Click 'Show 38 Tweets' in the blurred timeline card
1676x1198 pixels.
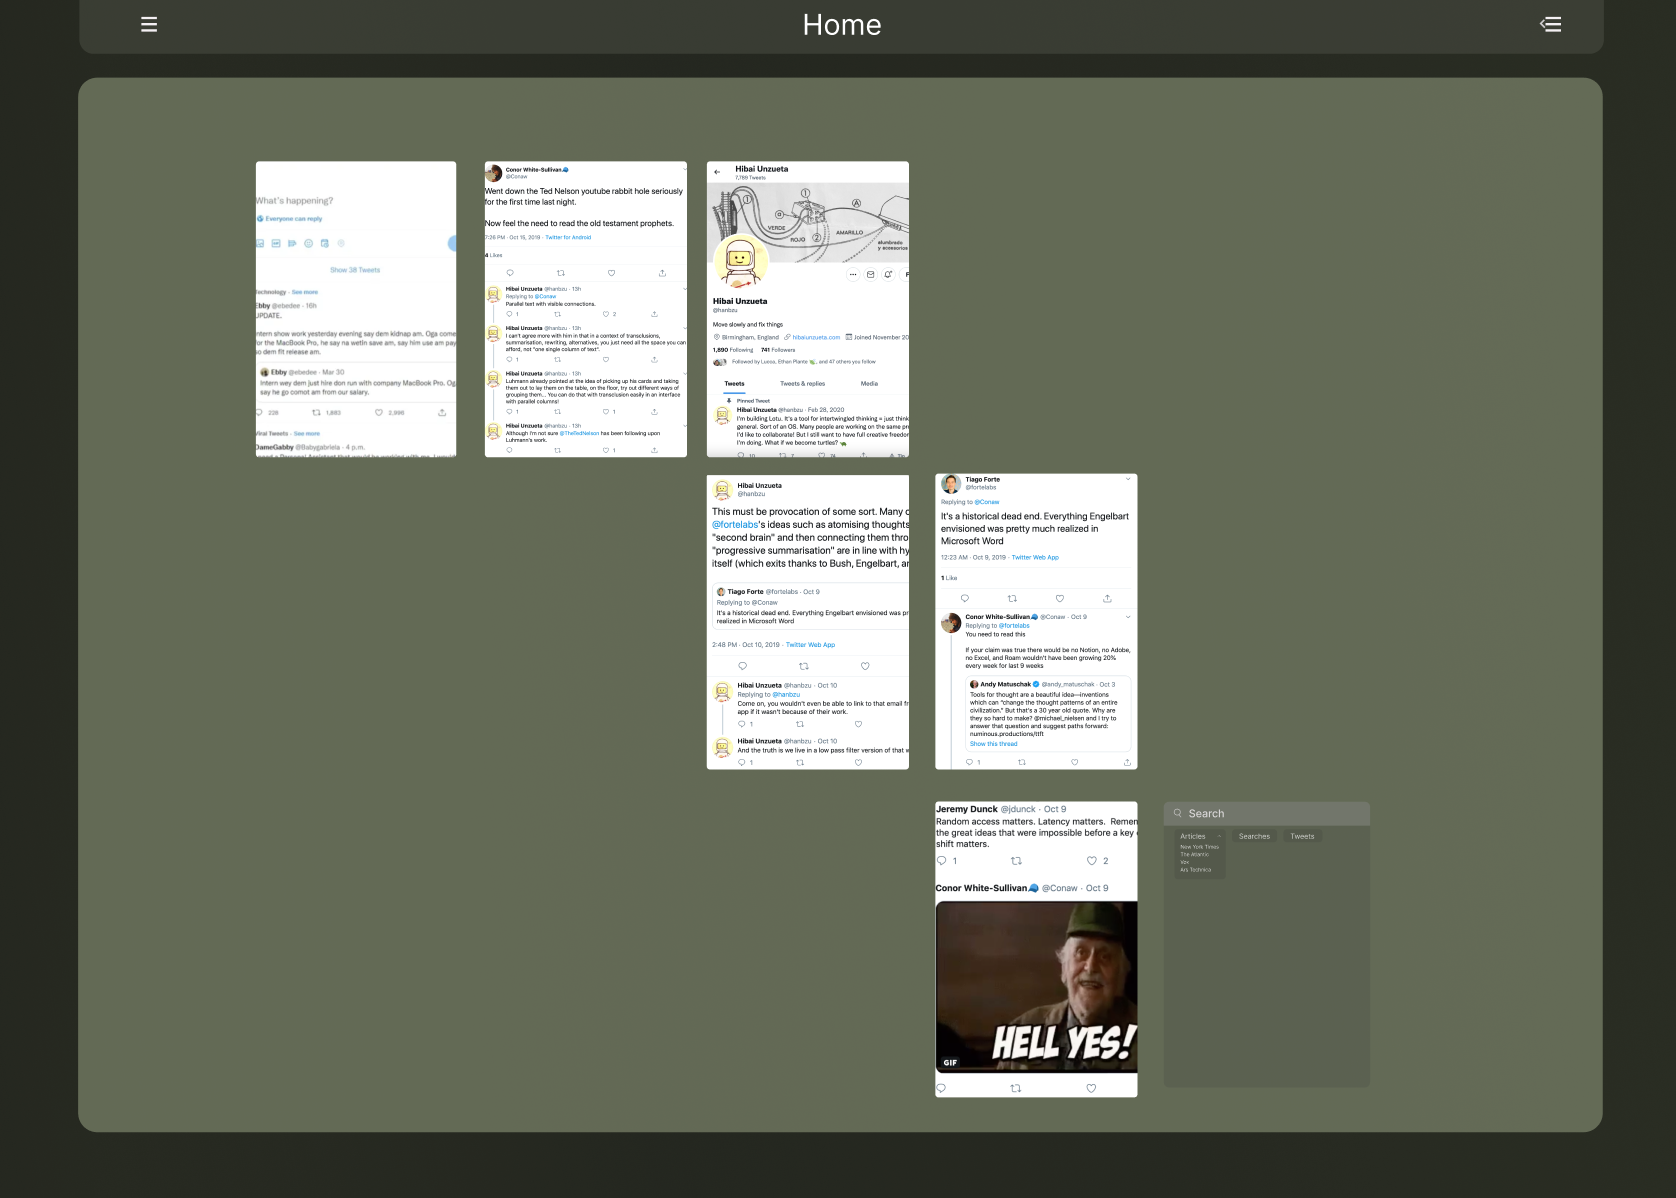355,270
